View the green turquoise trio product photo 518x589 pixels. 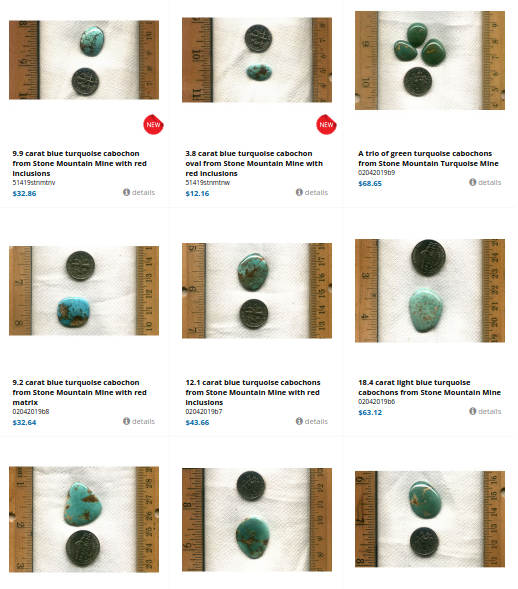(430, 60)
